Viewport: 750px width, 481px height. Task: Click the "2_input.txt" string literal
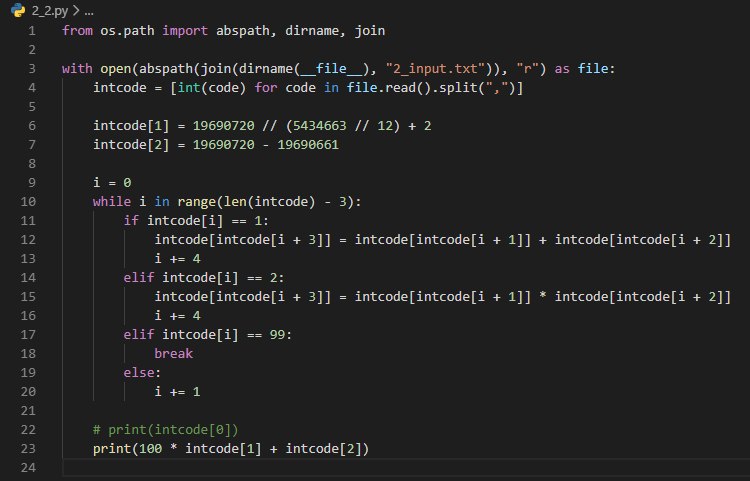point(435,69)
